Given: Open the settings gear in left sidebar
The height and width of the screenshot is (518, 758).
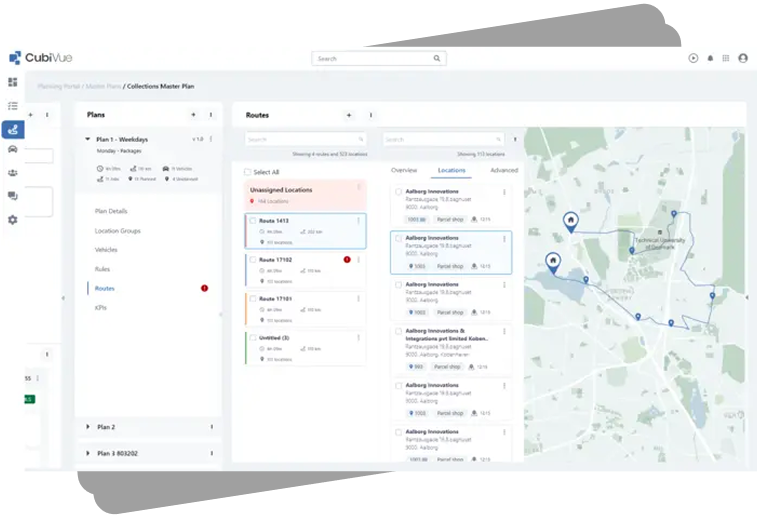Looking at the screenshot, I should point(13,219).
